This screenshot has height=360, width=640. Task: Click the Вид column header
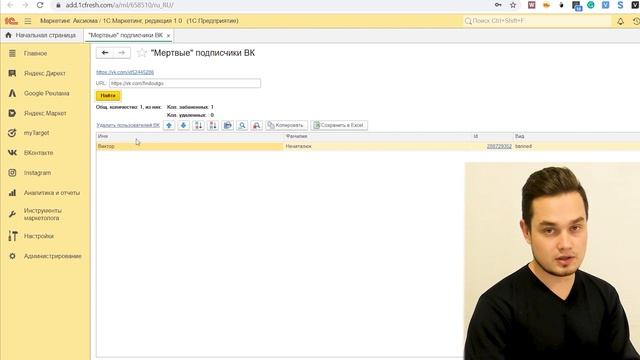pyautogui.click(x=577, y=136)
